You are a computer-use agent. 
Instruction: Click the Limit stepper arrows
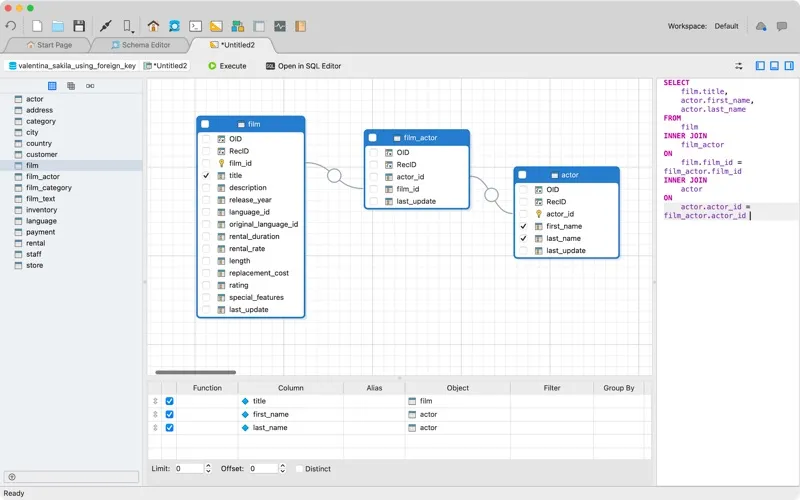pos(208,468)
